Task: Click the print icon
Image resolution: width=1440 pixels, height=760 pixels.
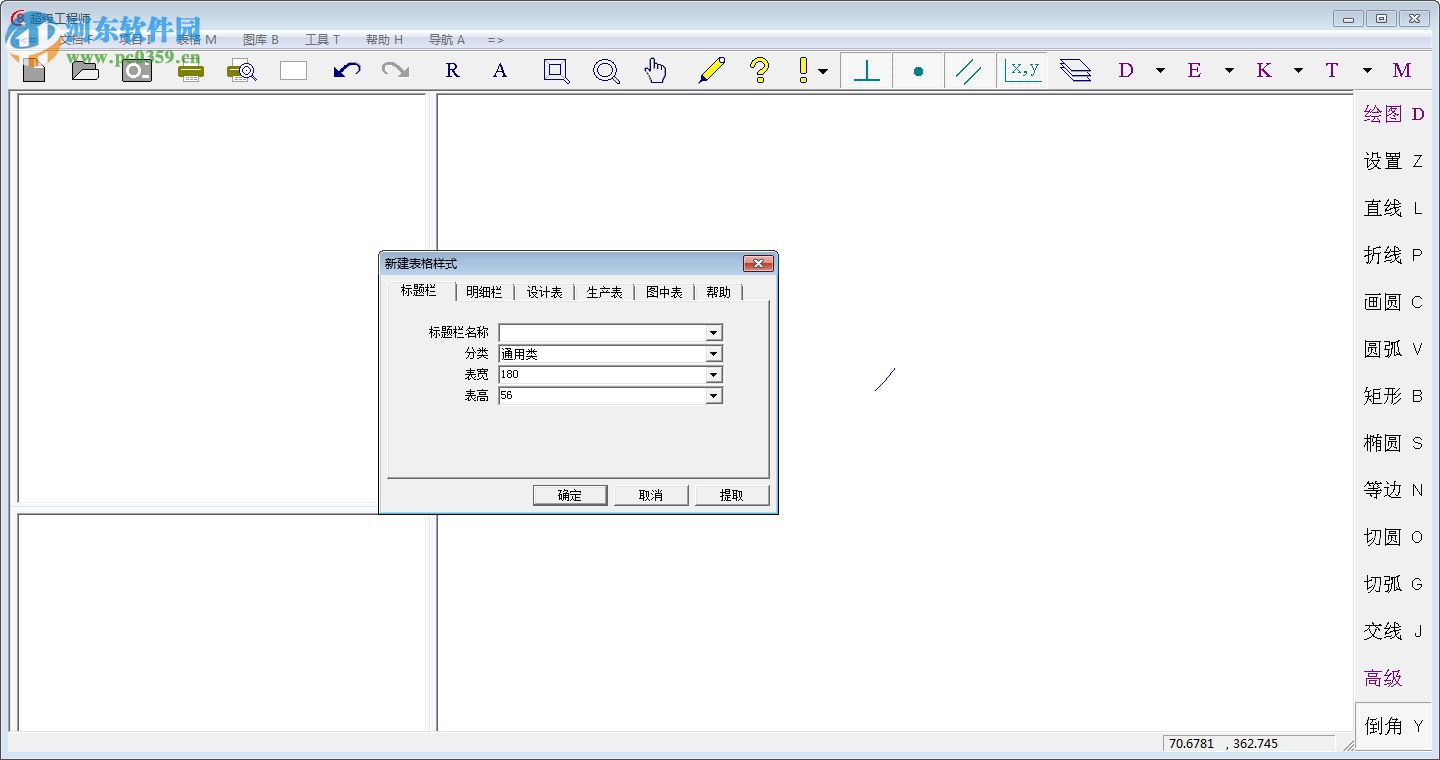Action: click(190, 71)
